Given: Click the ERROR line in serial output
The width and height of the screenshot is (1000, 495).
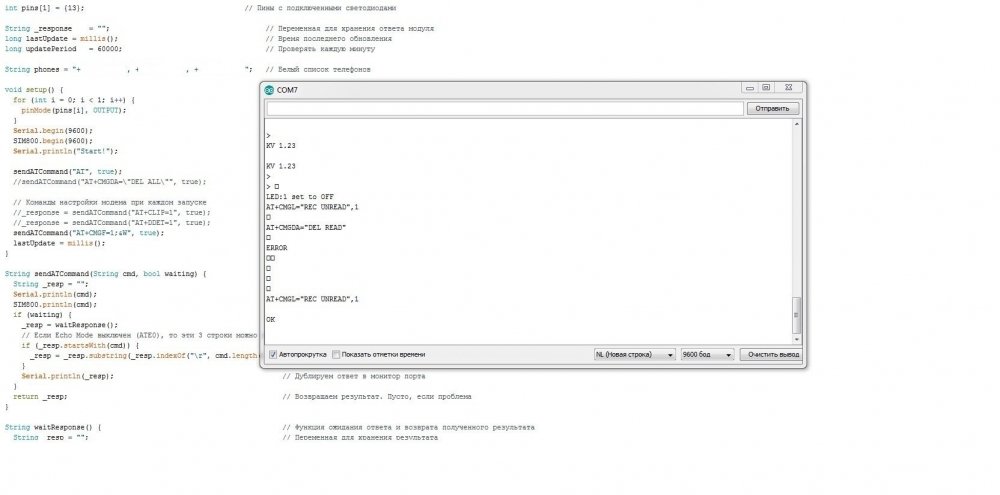Looking at the screenshot, I should point(277,248).
